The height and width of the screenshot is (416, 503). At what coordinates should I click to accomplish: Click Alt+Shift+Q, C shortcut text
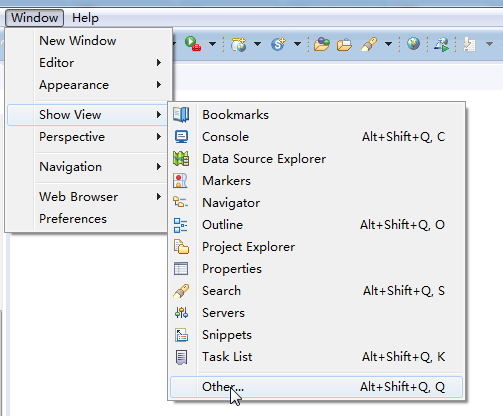(x=404, y=137)
